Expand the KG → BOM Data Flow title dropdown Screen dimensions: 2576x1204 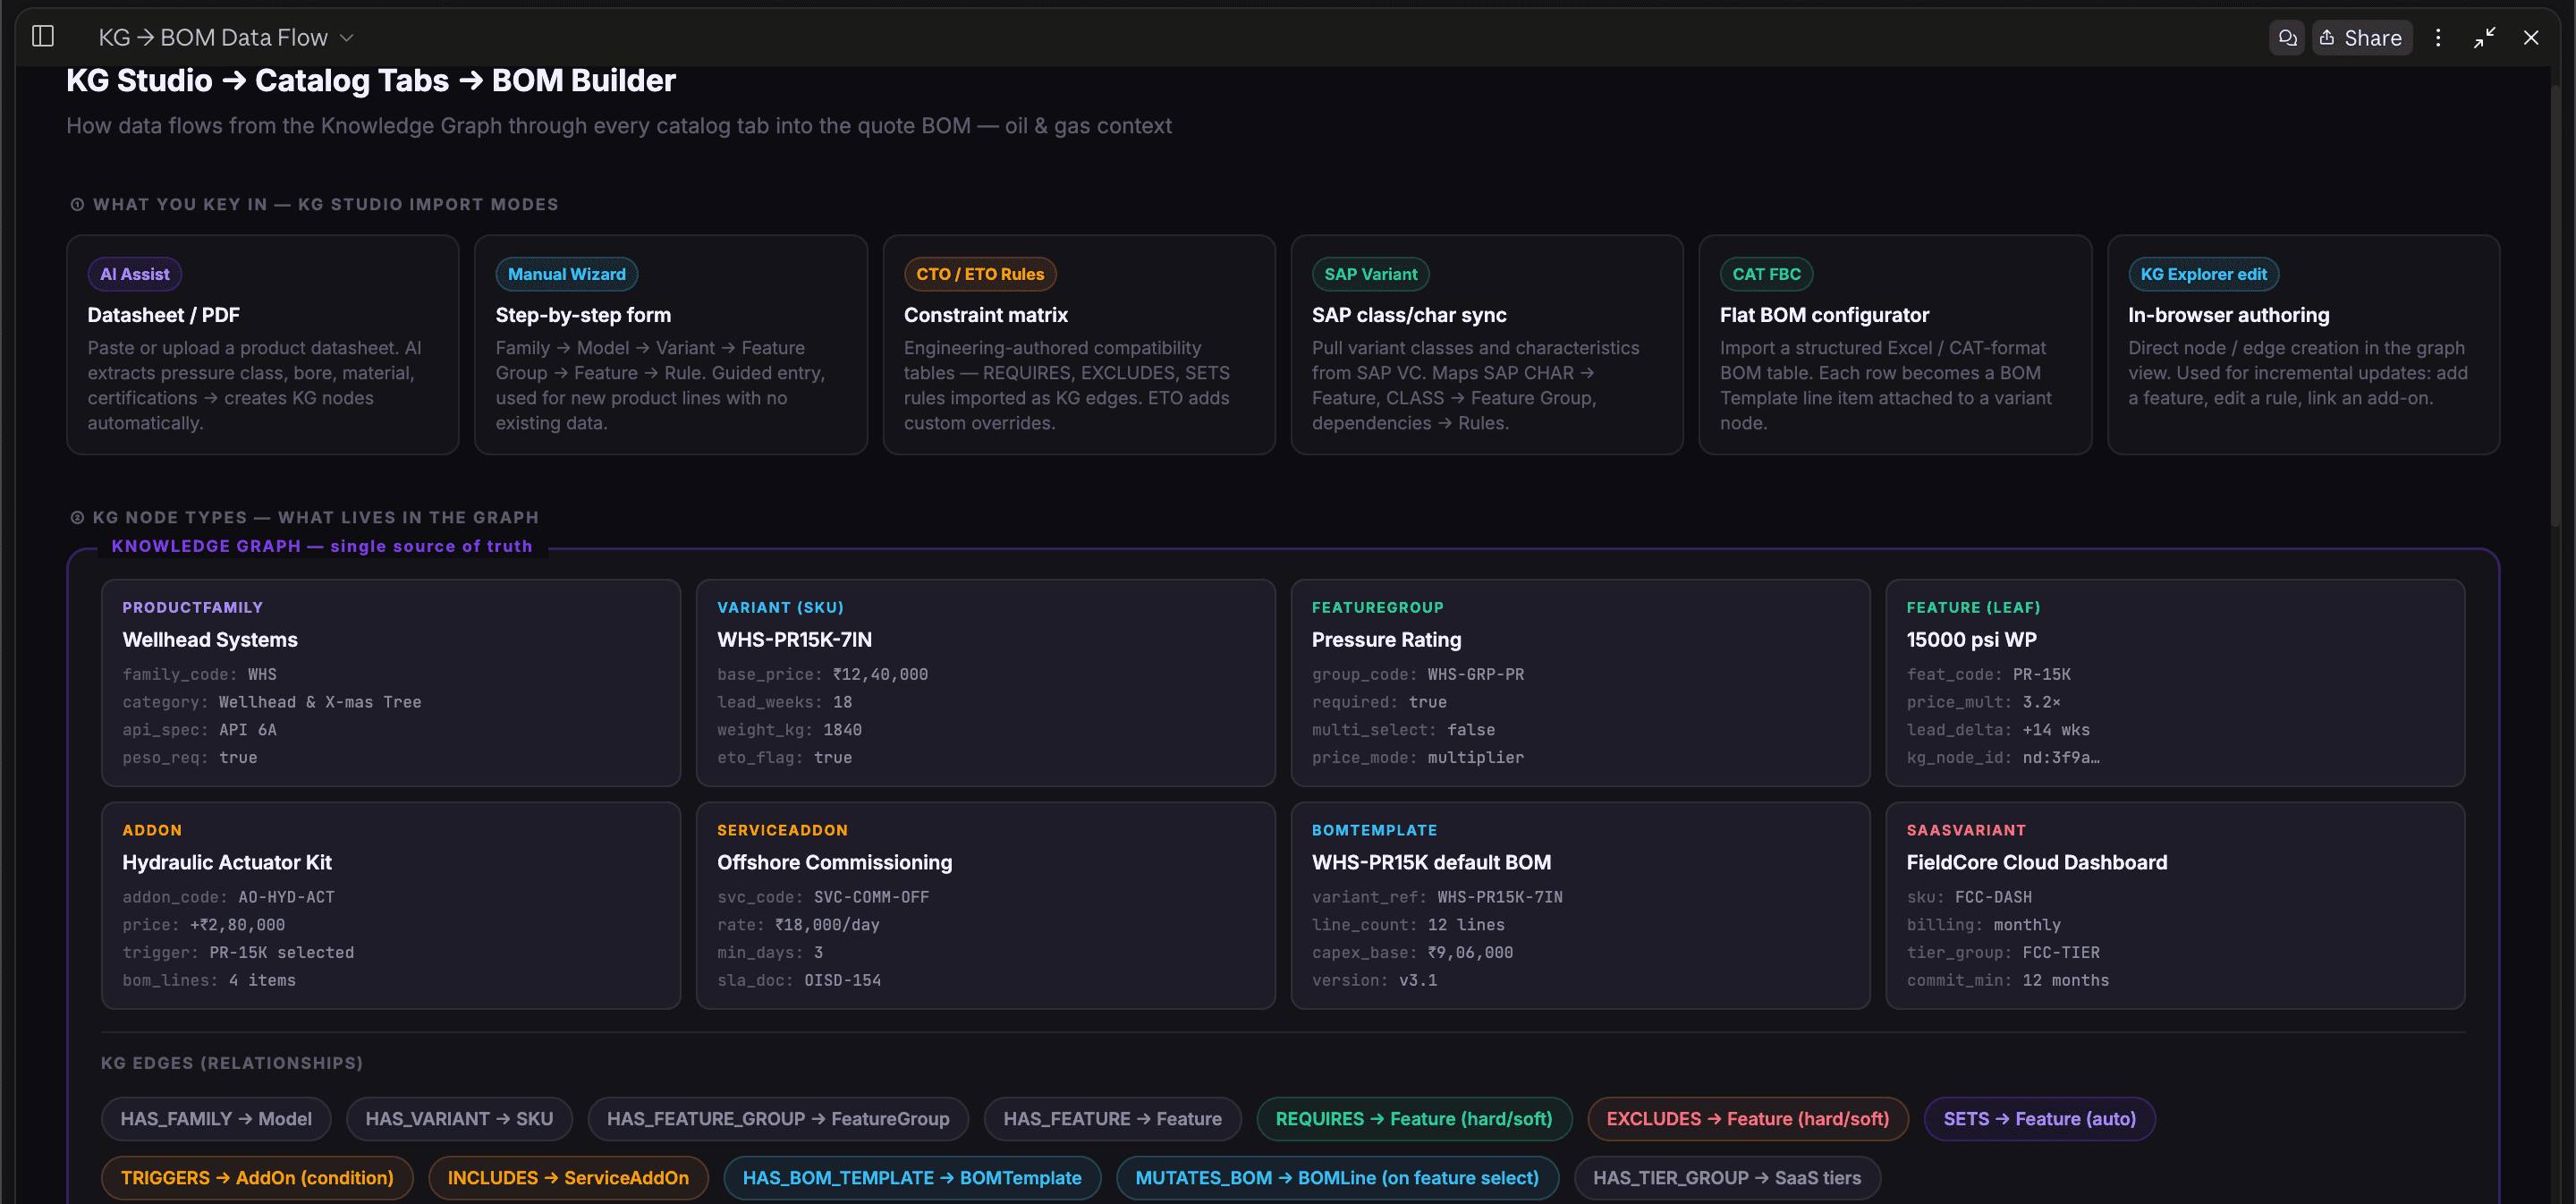pos(227,37)
